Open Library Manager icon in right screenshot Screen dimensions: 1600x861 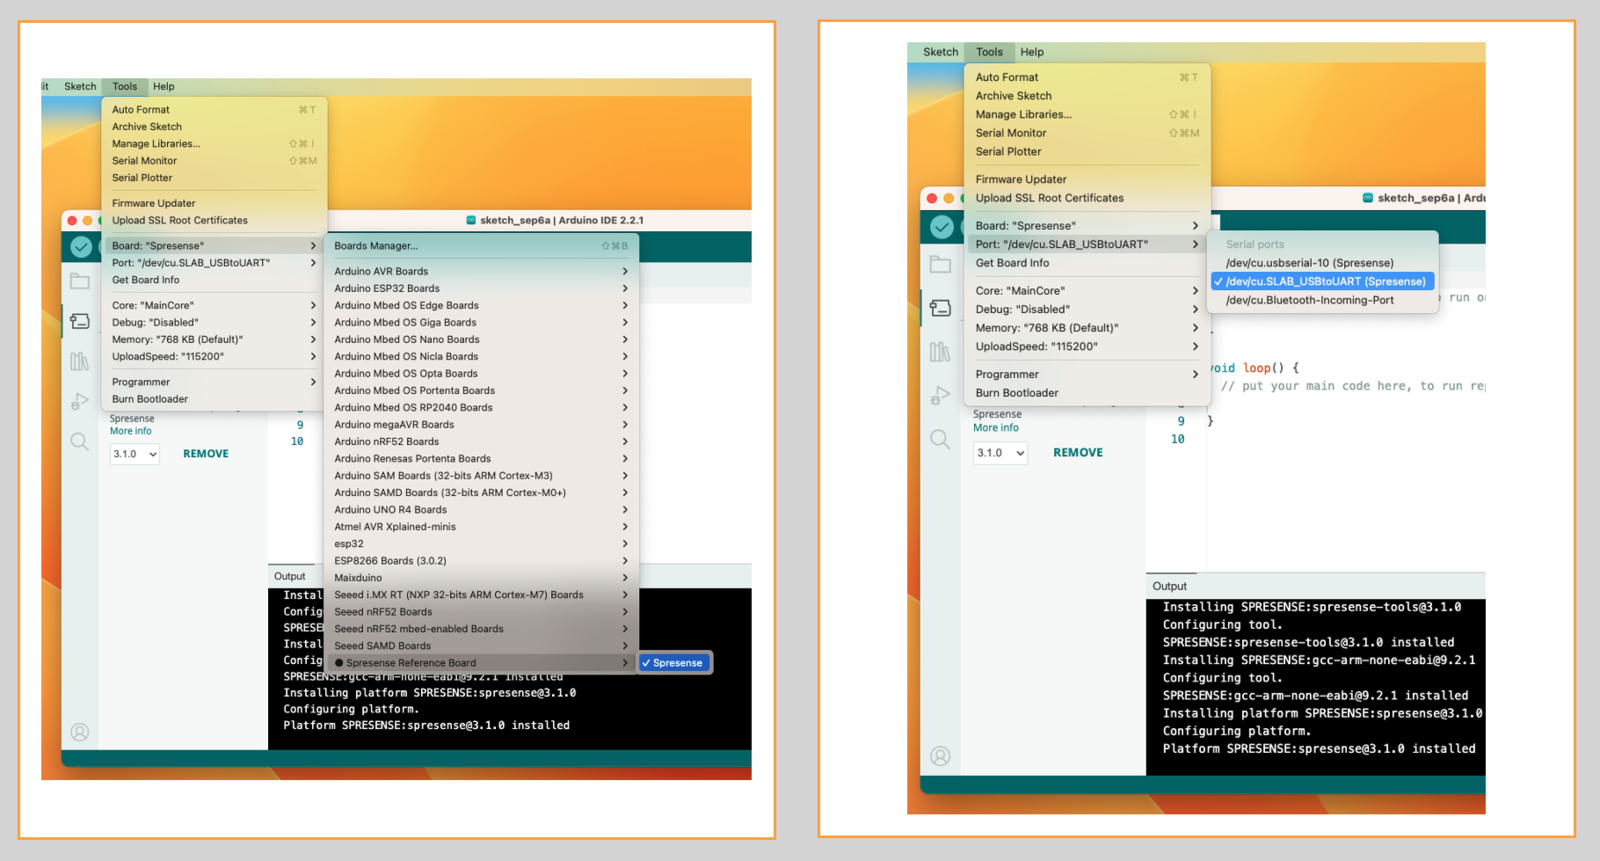click(940, 351)
